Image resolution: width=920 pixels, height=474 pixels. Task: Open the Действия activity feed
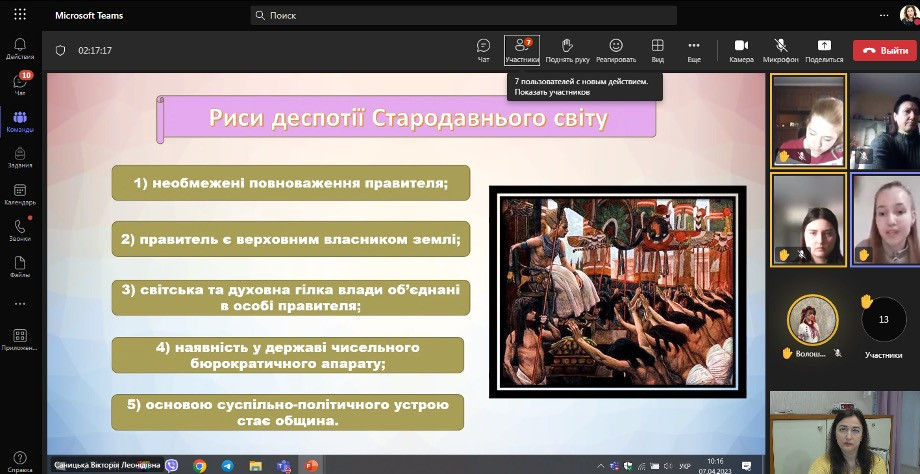click(x=20, y=49)
